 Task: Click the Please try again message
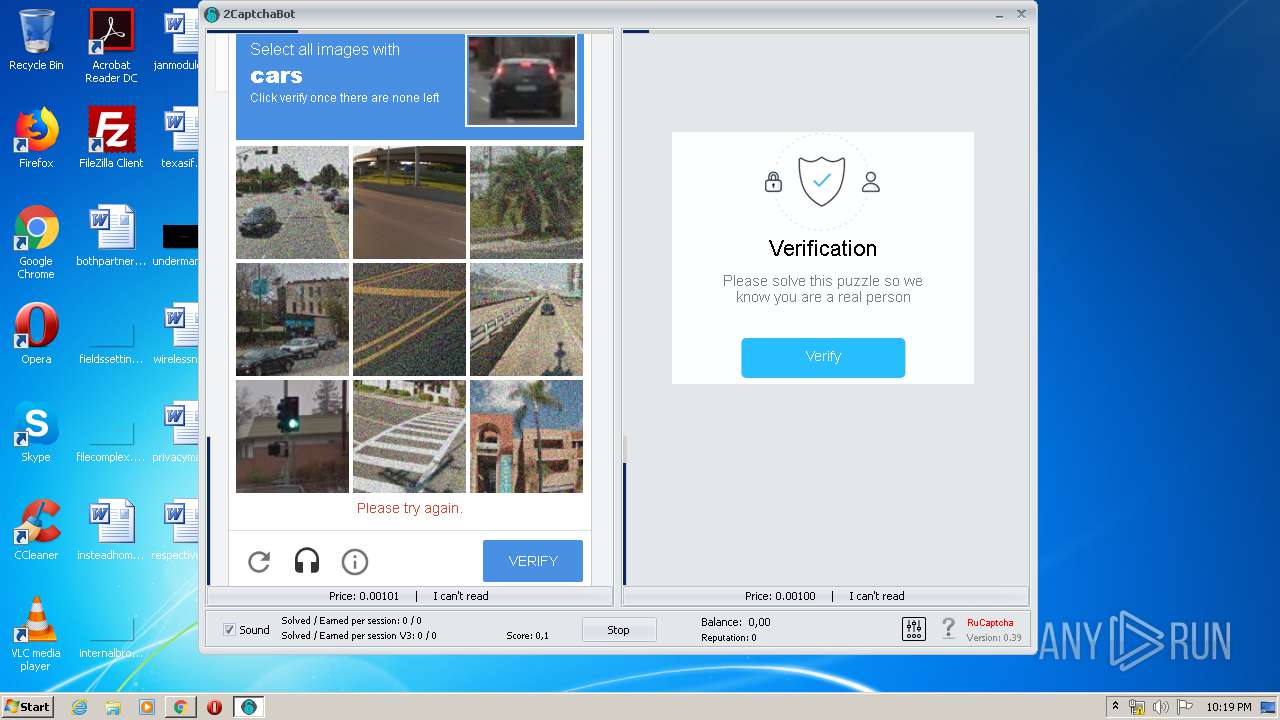409,508
